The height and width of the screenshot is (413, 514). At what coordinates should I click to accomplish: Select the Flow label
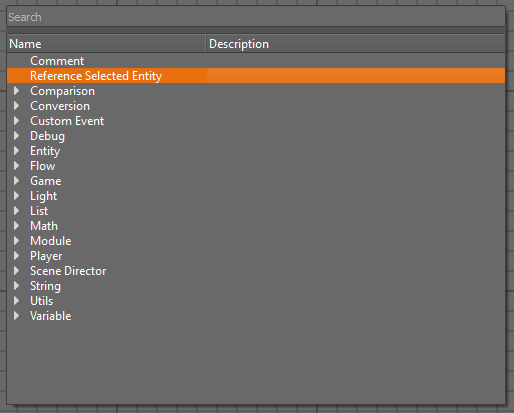point(43,166)
